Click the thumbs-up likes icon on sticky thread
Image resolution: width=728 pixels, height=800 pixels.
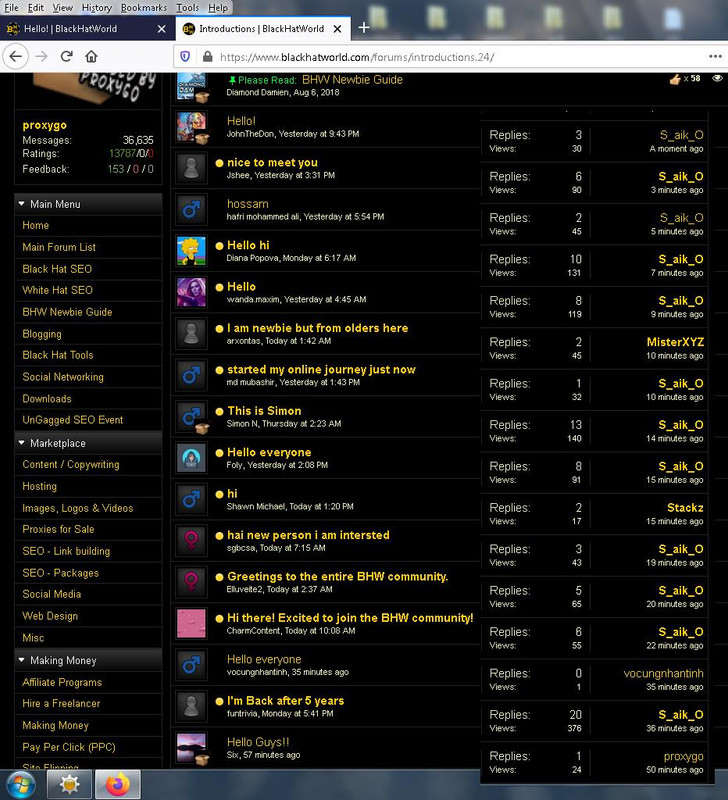coord(675,79)
